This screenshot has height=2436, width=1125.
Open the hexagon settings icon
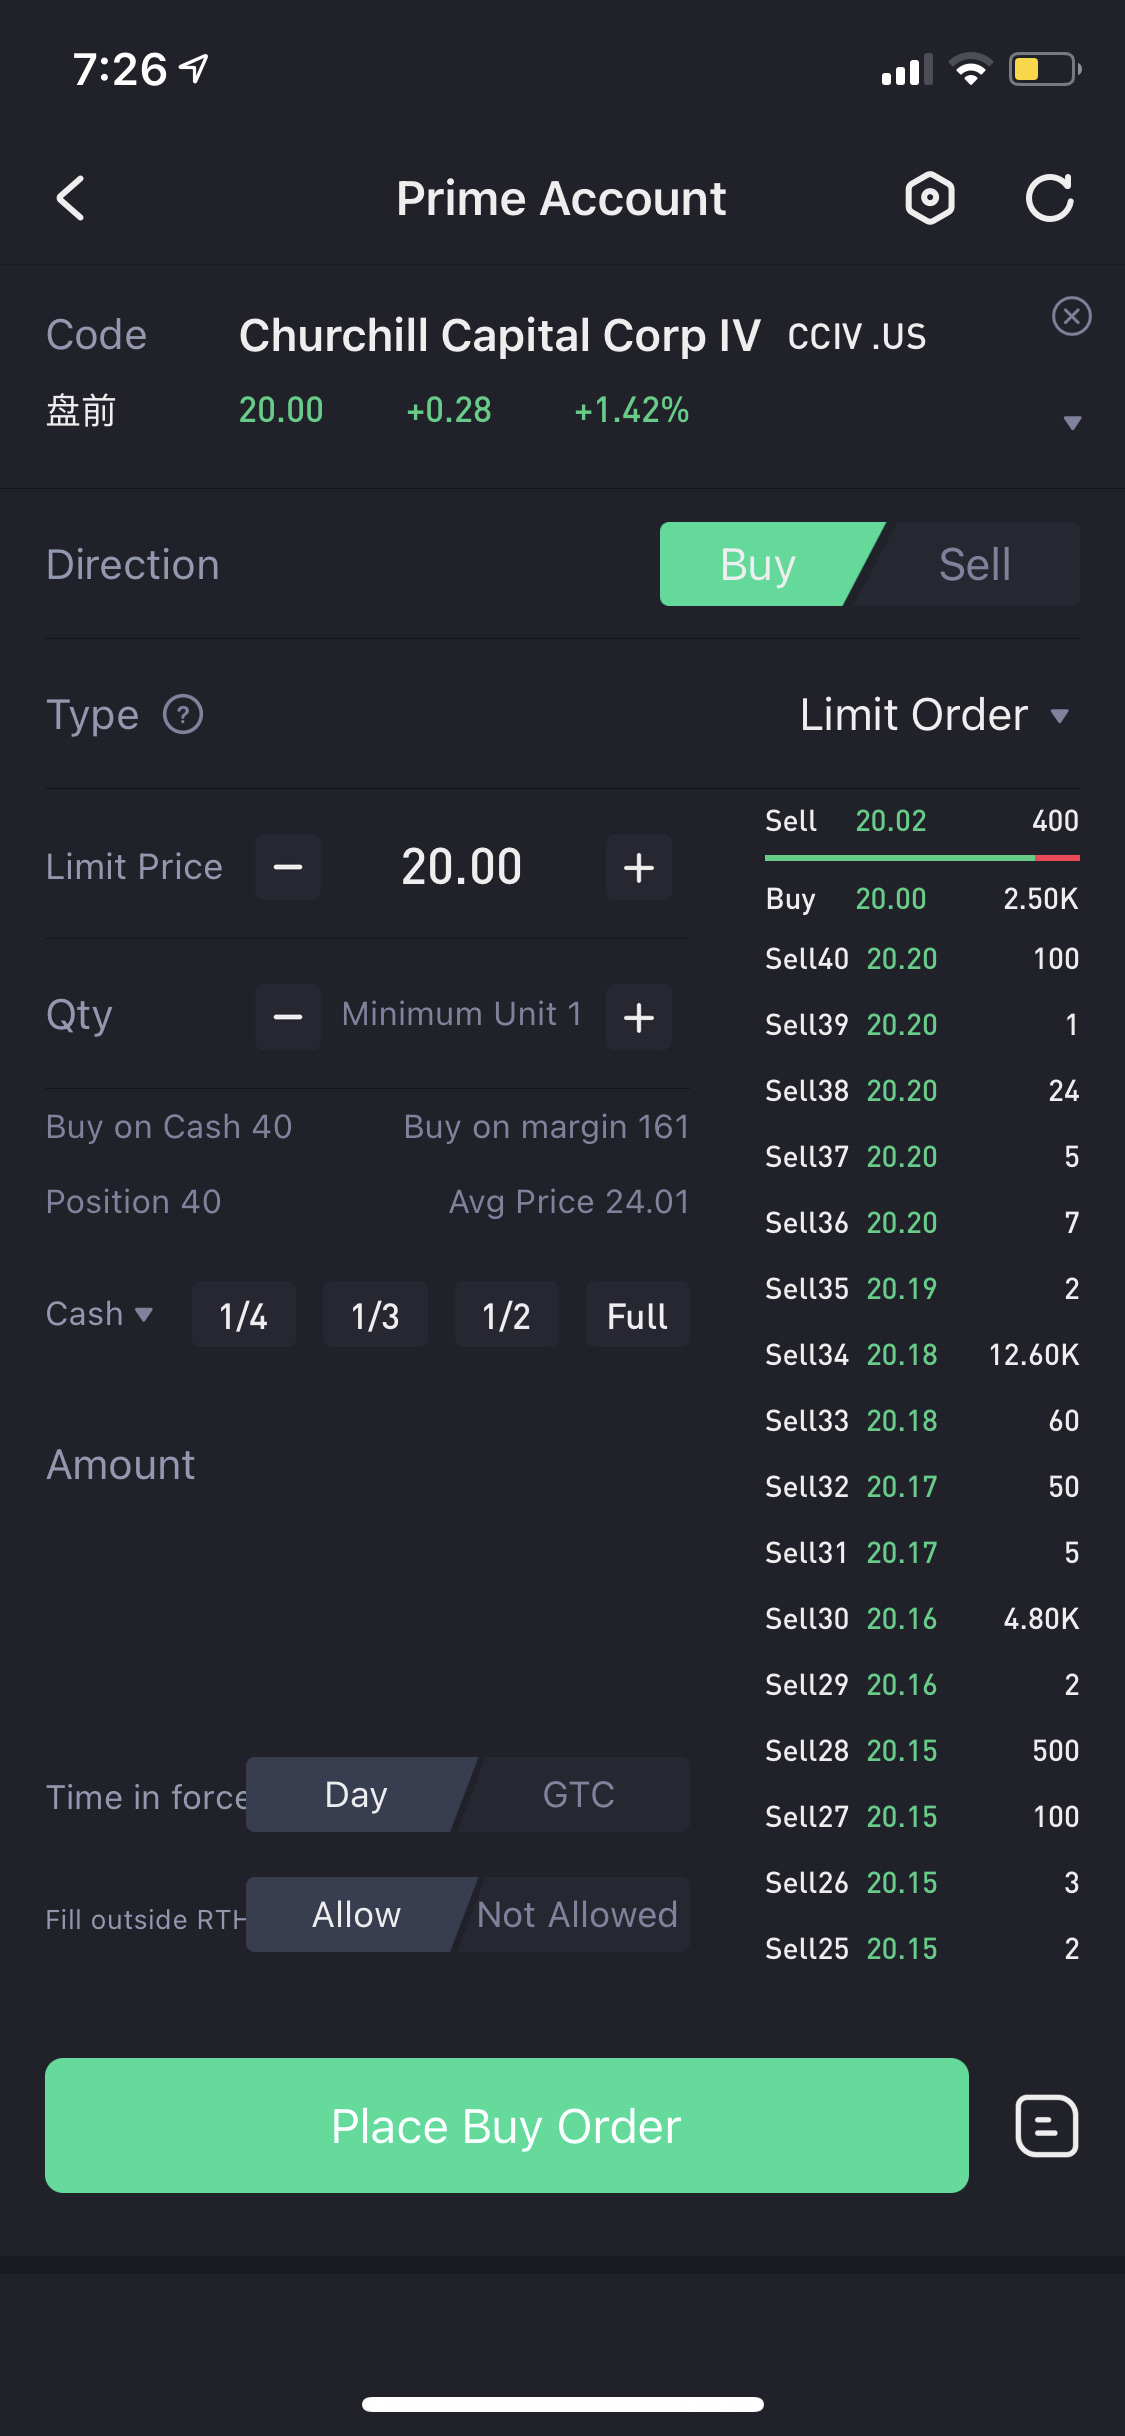click(930, 198)
